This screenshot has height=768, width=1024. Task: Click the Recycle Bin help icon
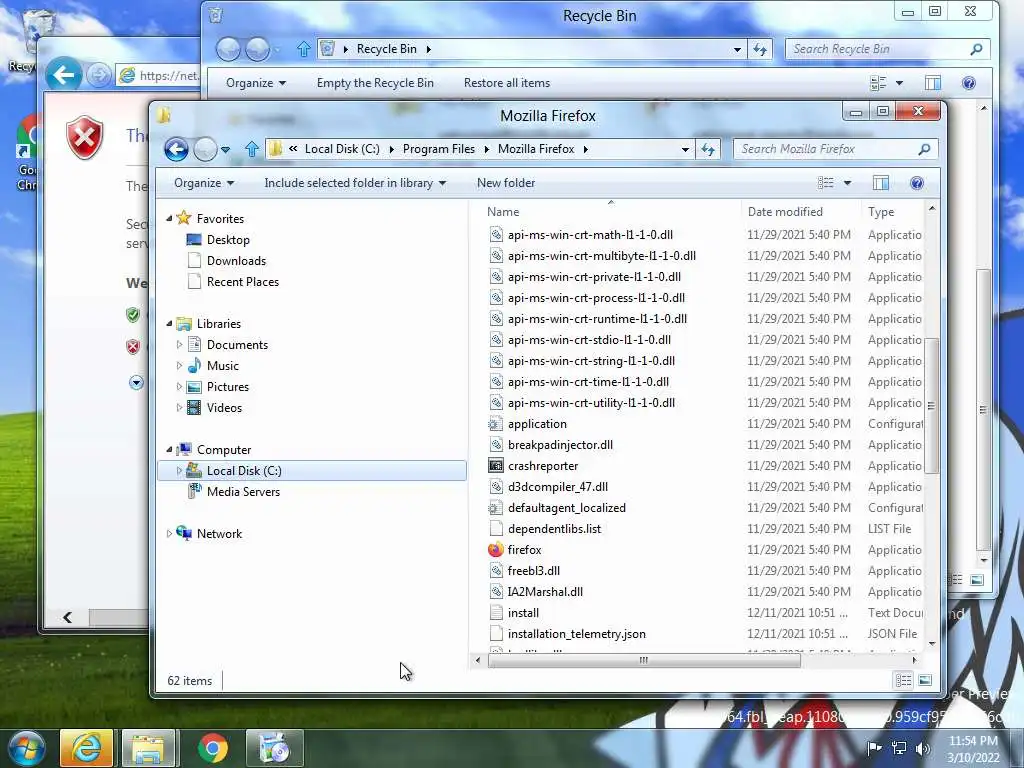[x=969, y=83]
